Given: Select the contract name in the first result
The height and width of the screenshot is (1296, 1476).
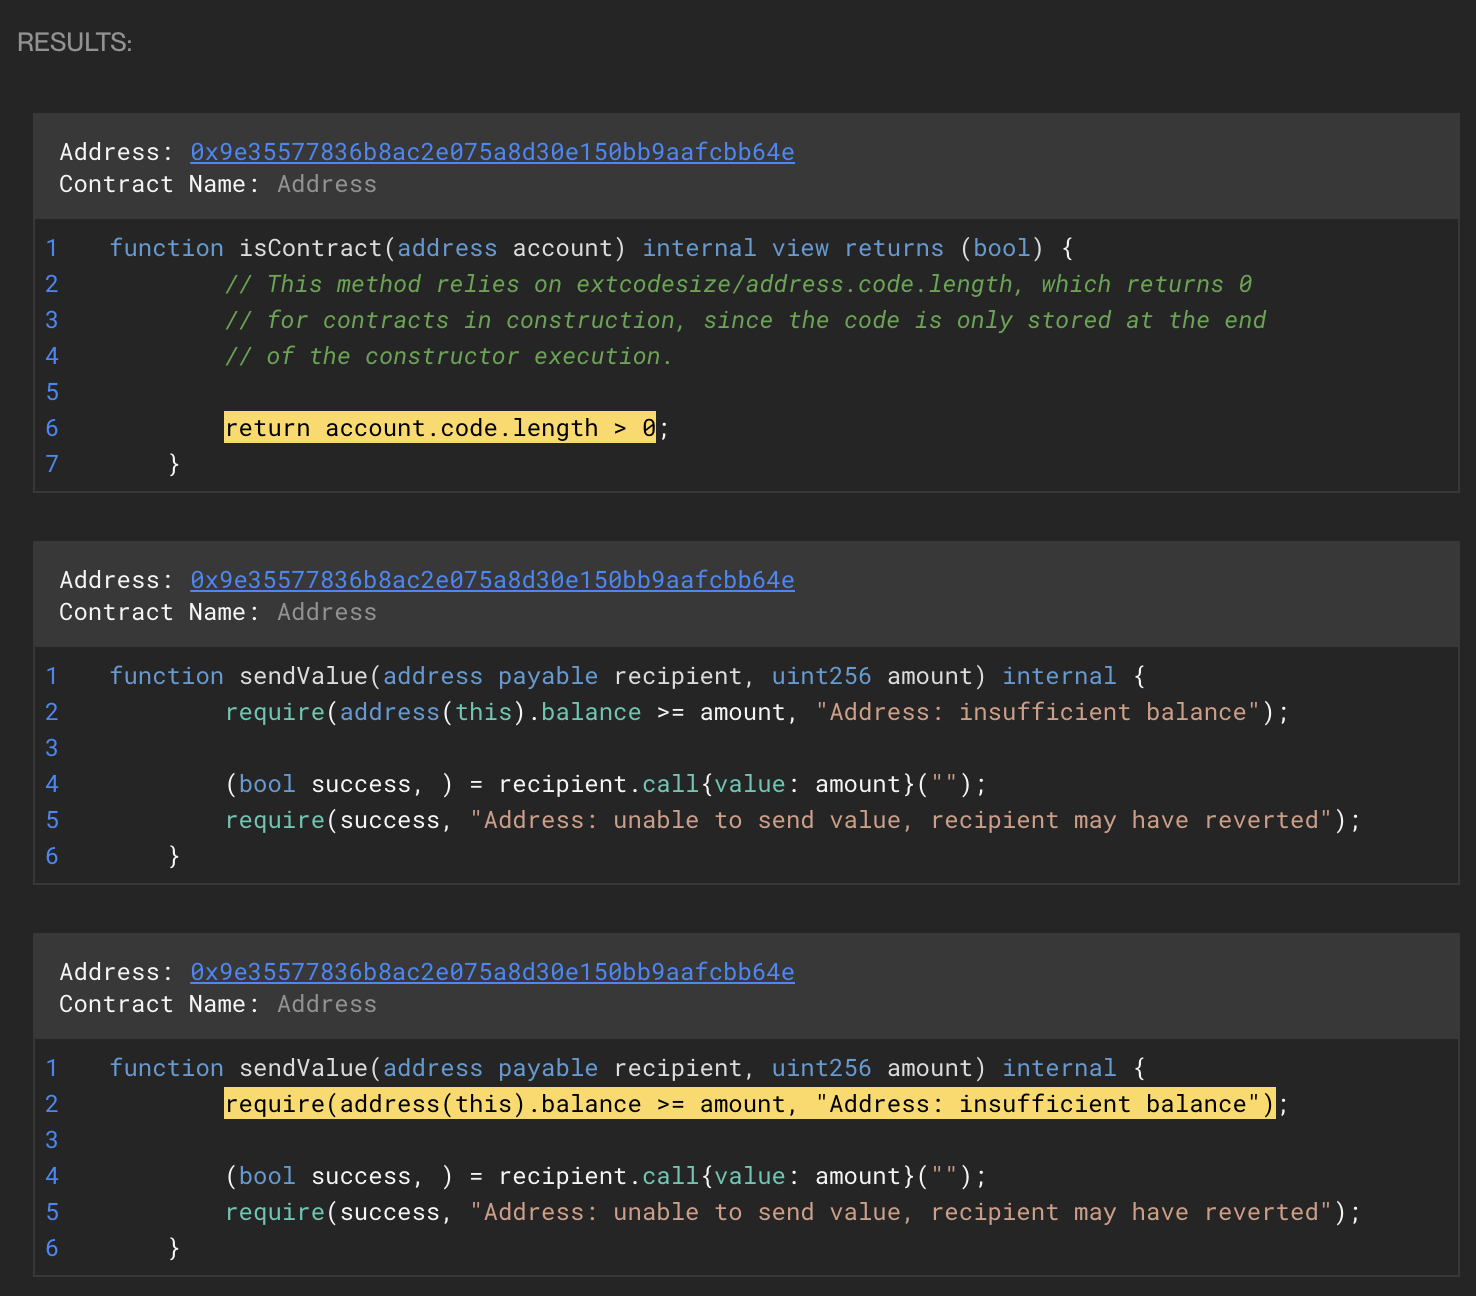Looking at the screenshot, I should pos(327,184).
